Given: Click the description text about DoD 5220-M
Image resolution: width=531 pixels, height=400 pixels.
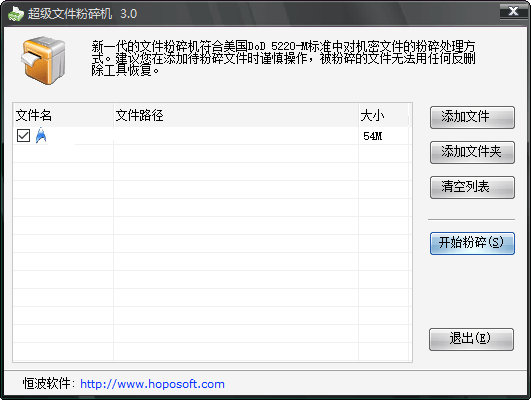Looking at the screenshot, I should click(283, 58).
